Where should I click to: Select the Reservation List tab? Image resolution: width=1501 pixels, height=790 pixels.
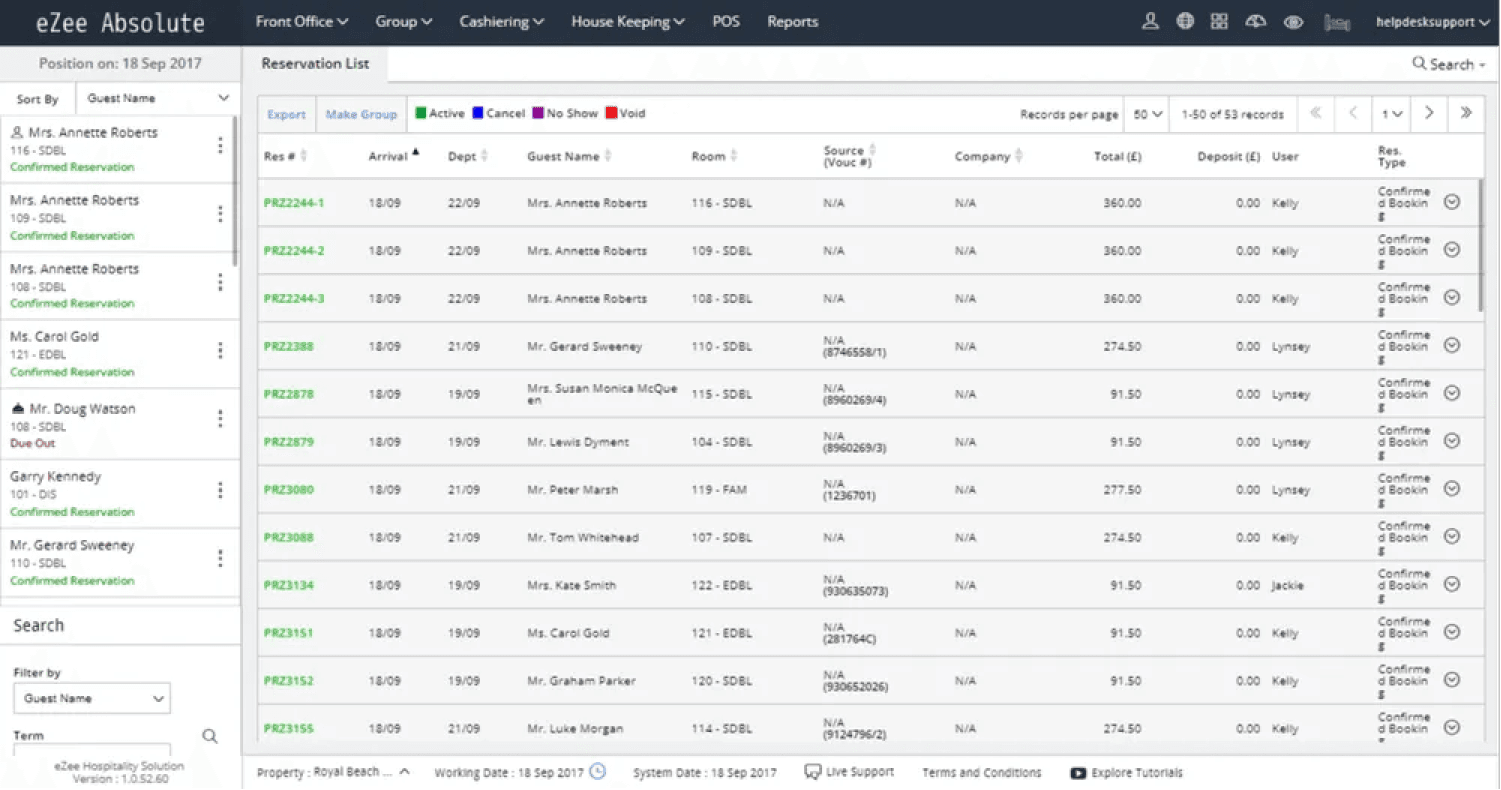click(315, 64)
